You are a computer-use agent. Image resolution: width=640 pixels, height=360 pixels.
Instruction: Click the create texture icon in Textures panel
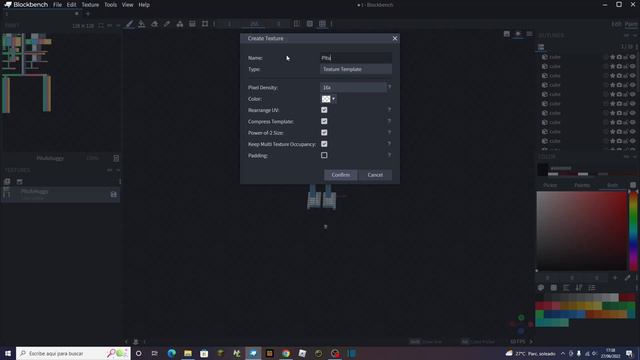coord(20,182)
